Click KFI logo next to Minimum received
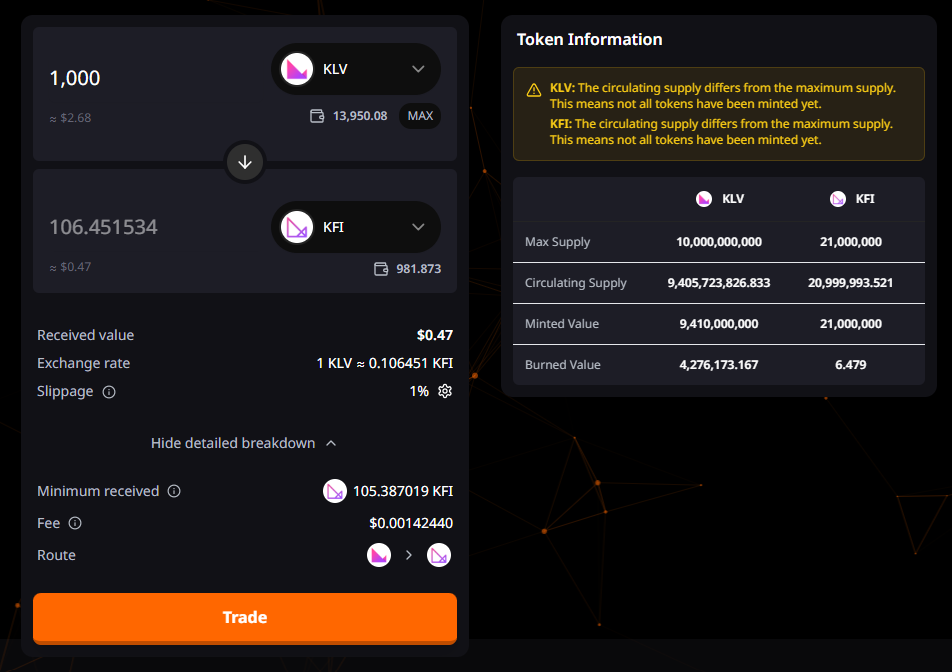The width and height of the screenshot is (952, 672). pos(335,491)
